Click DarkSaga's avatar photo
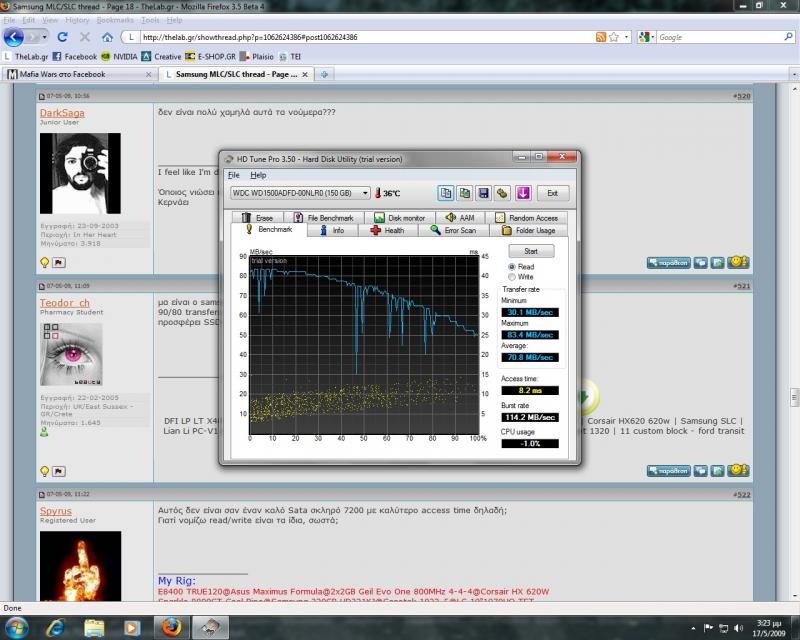The height and width of the screenshot is (640, 800). (81, 174)
